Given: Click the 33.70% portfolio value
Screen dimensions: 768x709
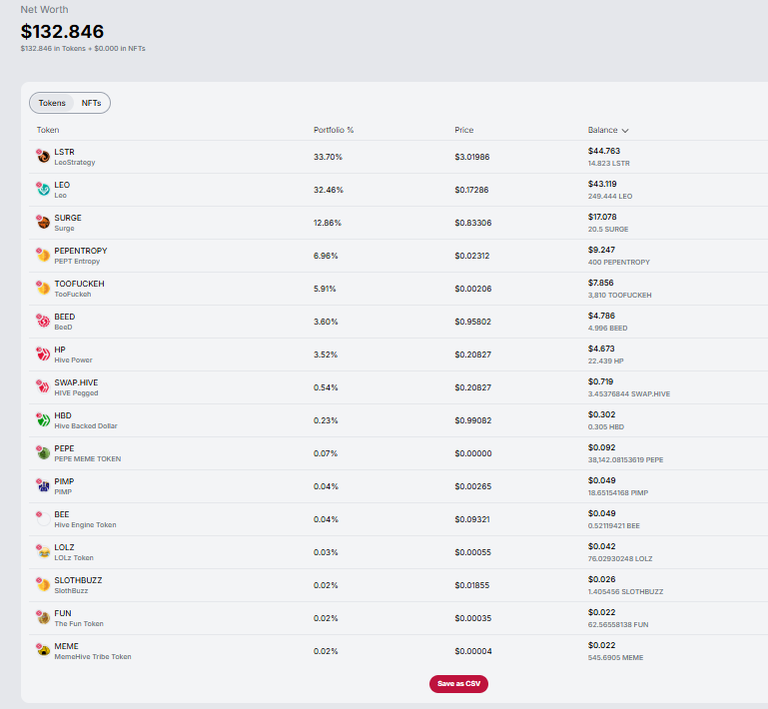Looking at the screenshot, I should [x=328, y=157].
